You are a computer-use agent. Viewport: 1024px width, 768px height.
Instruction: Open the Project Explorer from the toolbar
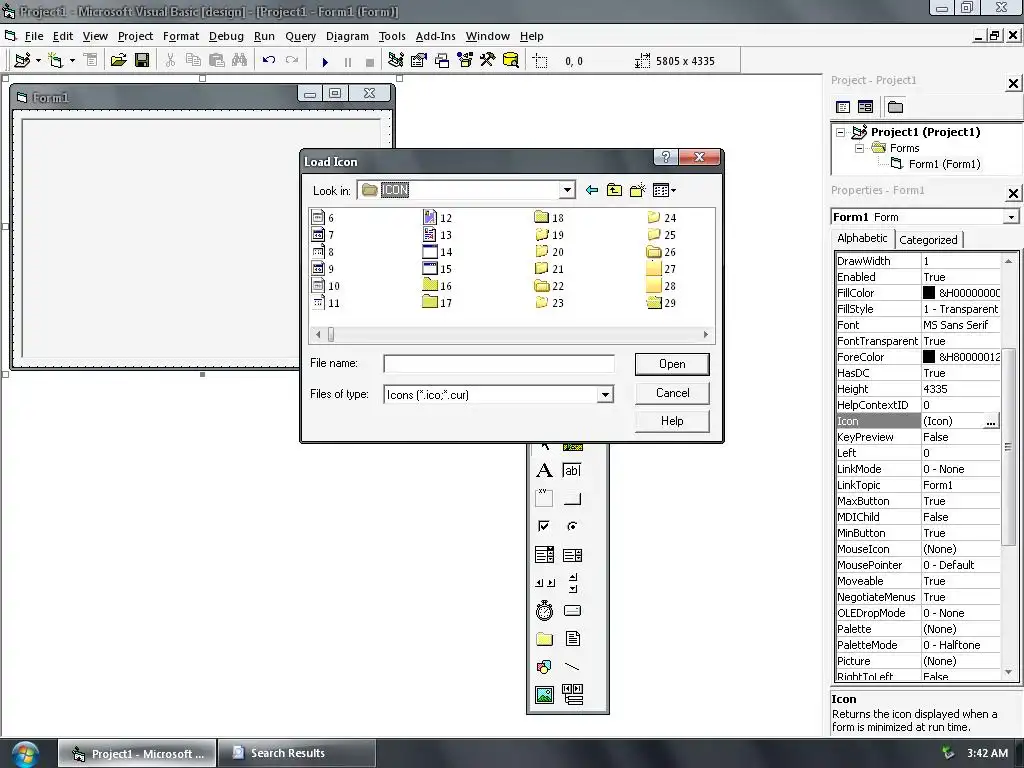click(395, 61)
